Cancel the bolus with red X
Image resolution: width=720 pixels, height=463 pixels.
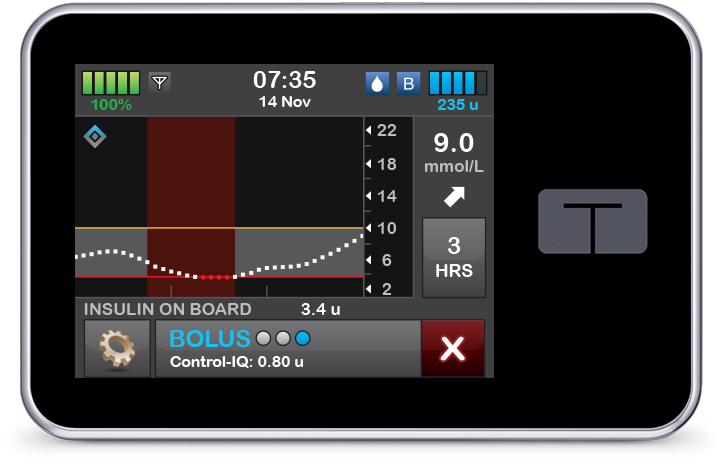453,348
